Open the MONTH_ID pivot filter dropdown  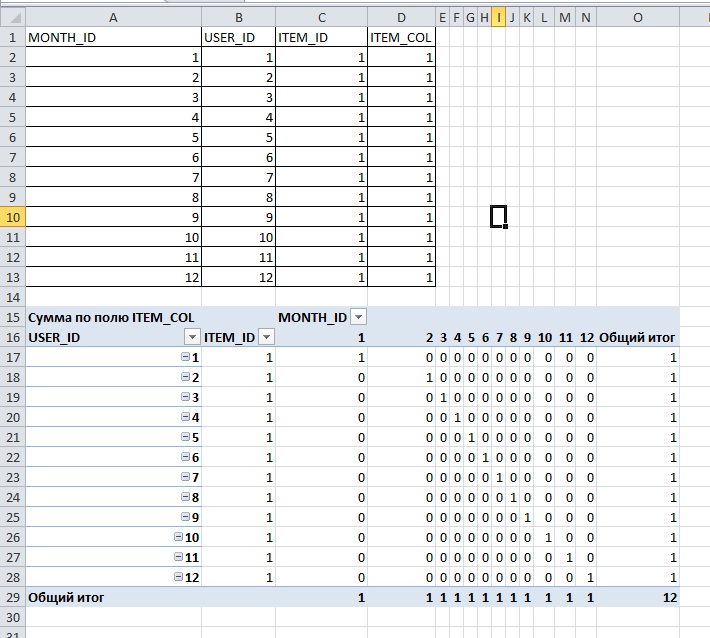(x=359, y=317)
